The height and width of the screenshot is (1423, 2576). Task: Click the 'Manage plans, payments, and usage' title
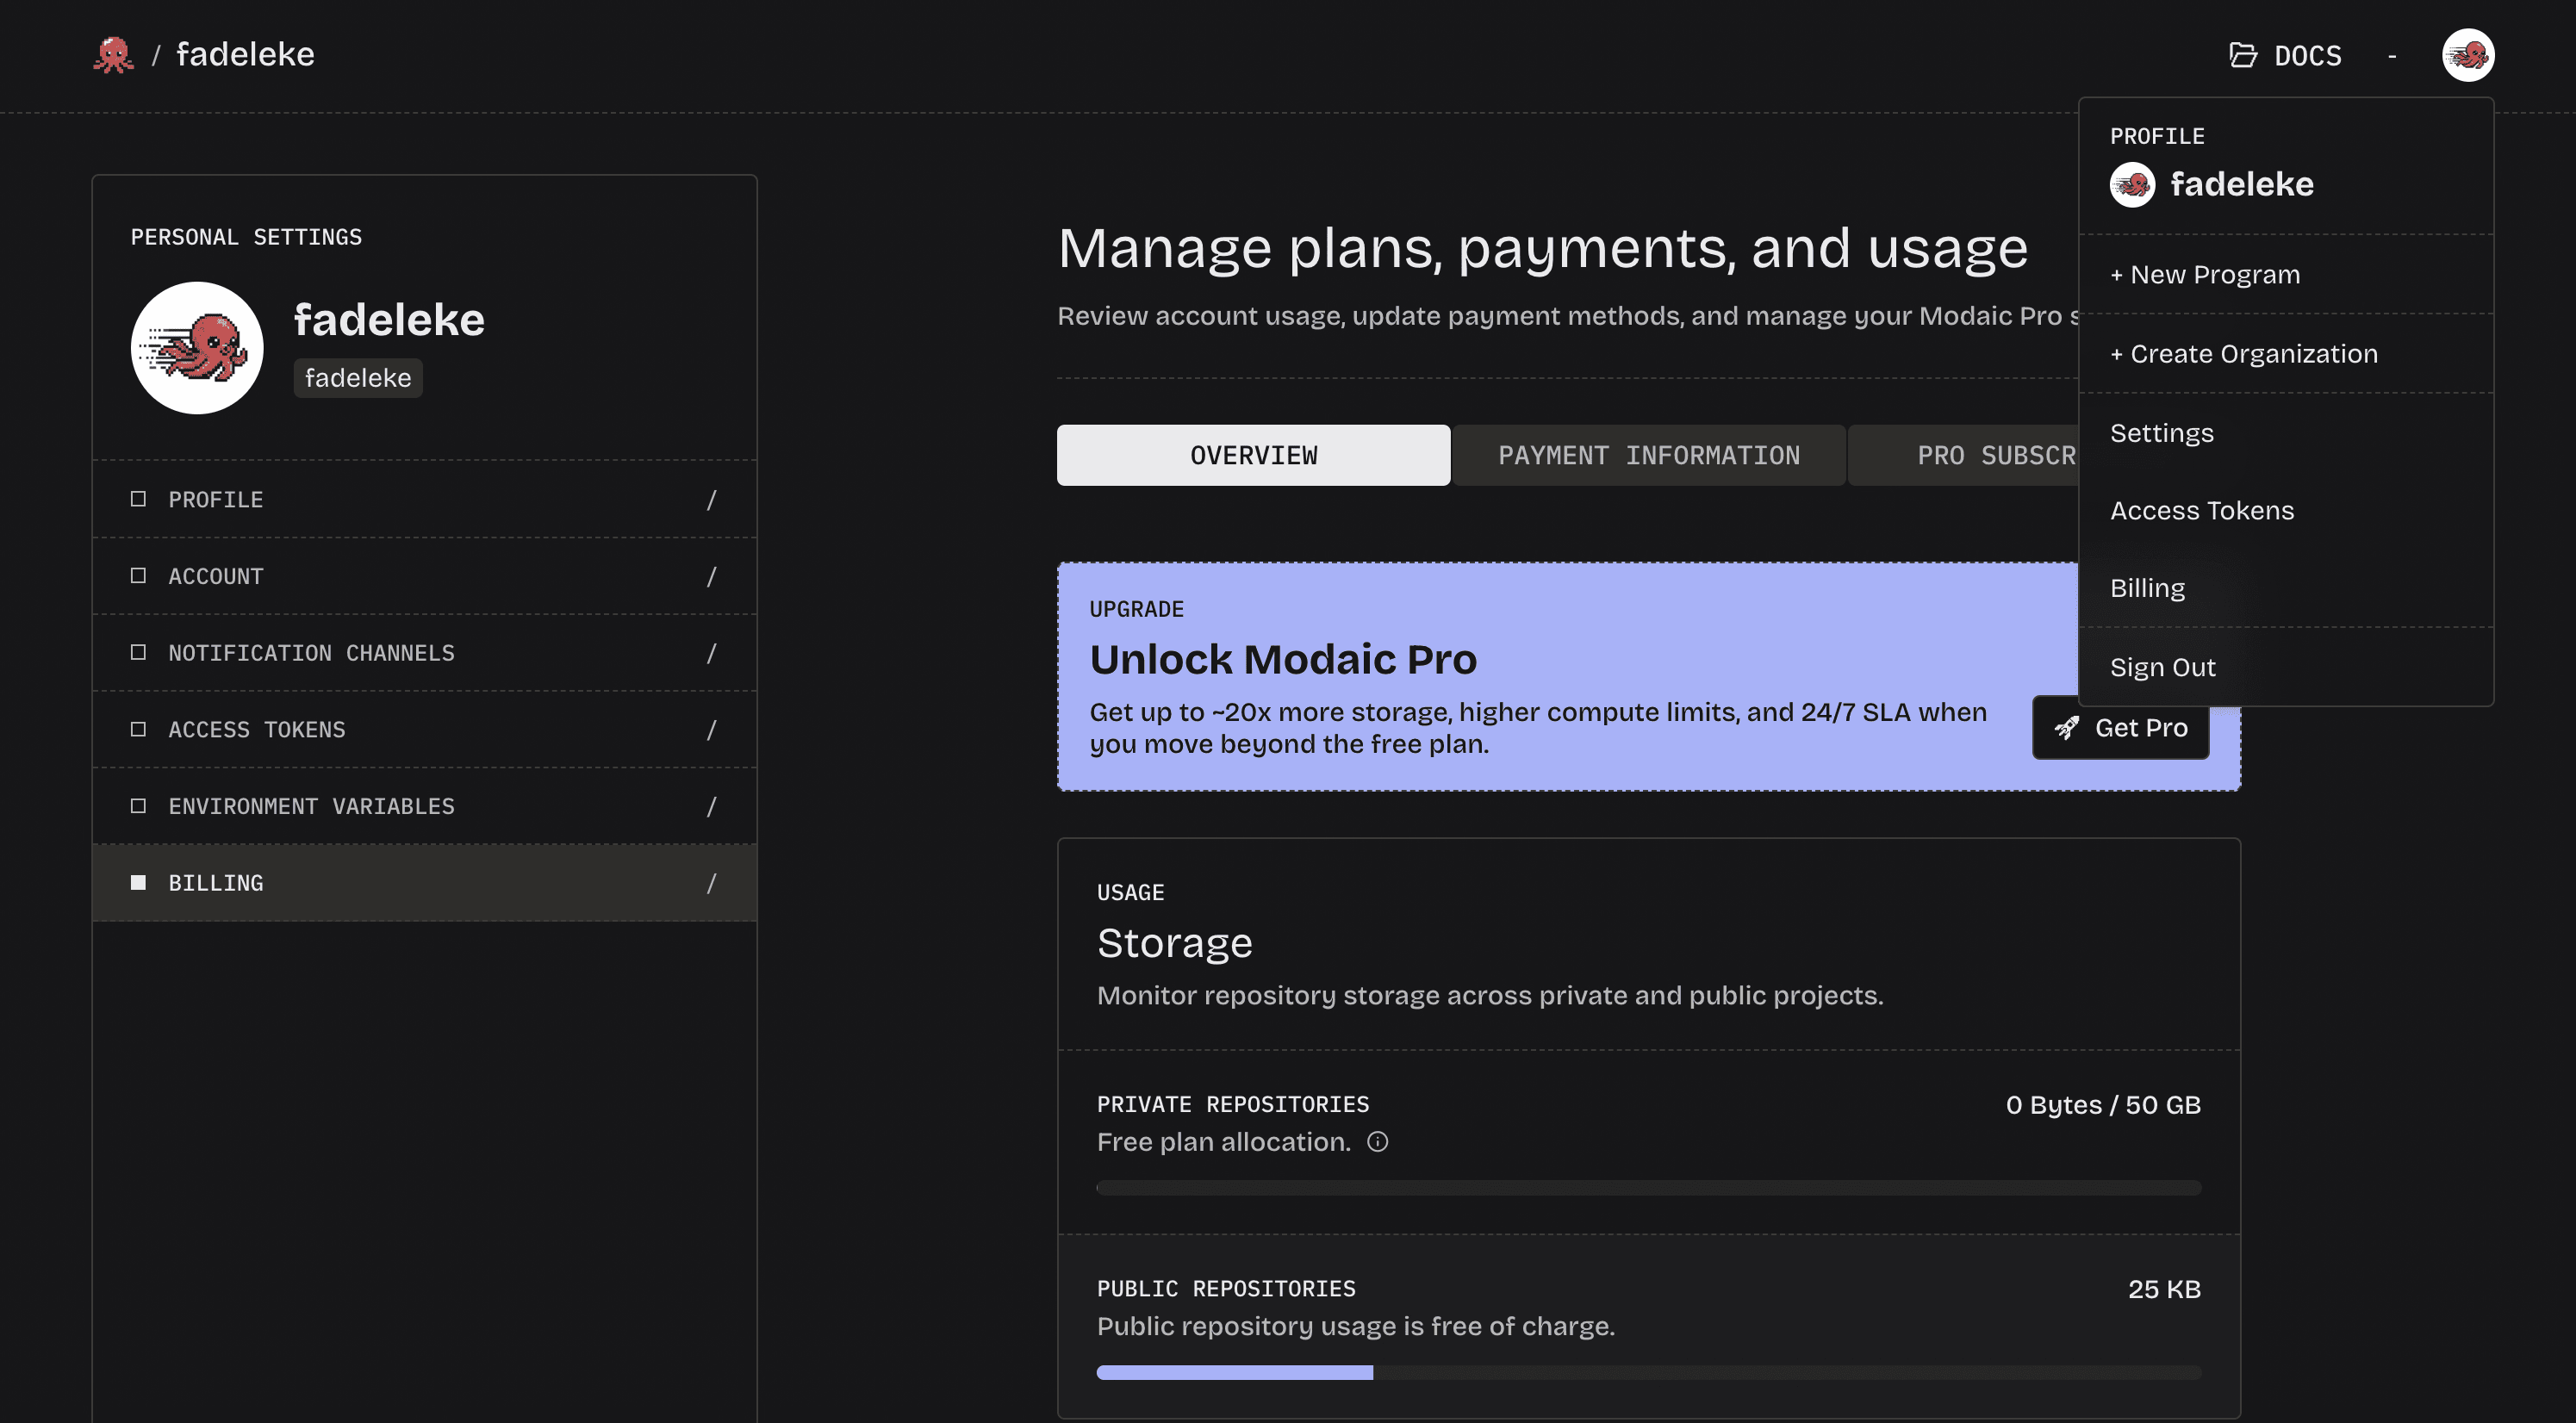point(1543,248)
